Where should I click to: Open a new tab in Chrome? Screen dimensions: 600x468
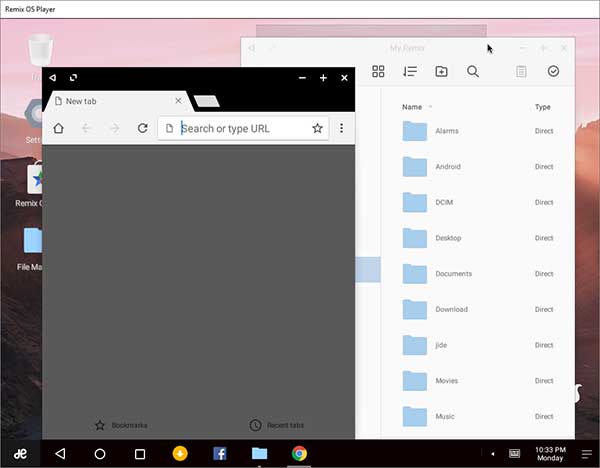(207, 101)
